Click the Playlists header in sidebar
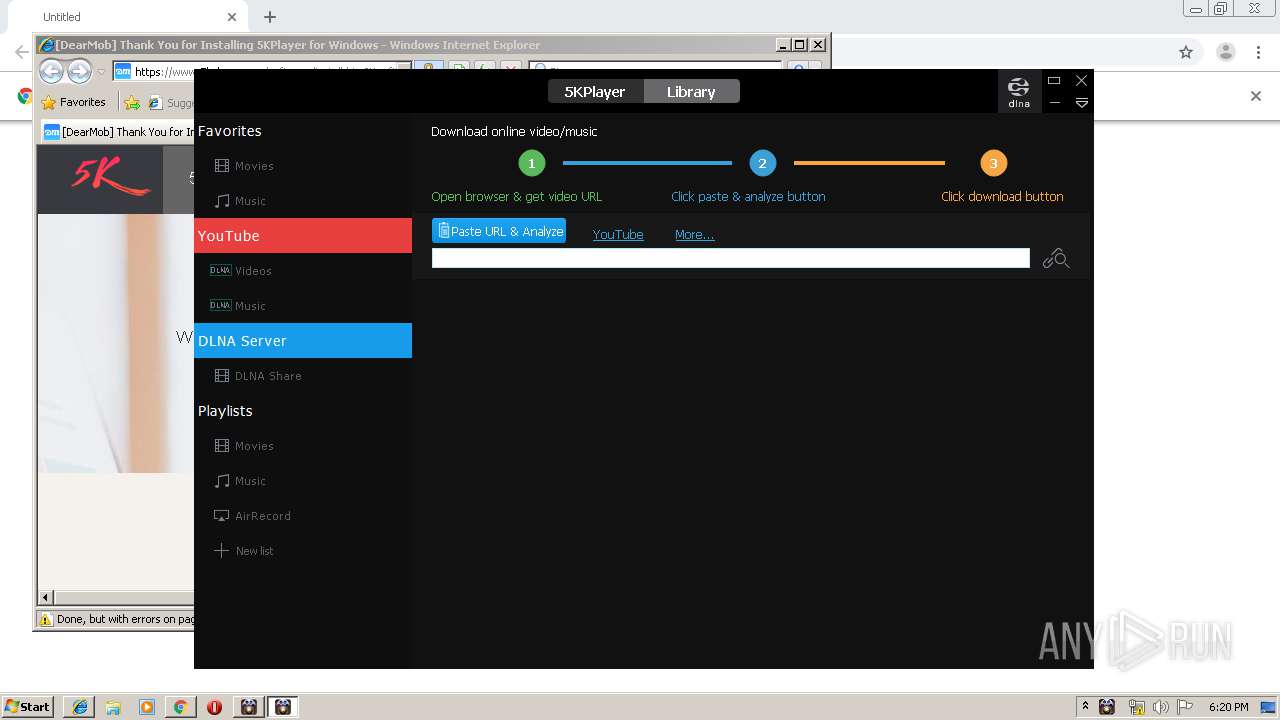Viewport: 1280px width, 720px height. click(225, 411)
